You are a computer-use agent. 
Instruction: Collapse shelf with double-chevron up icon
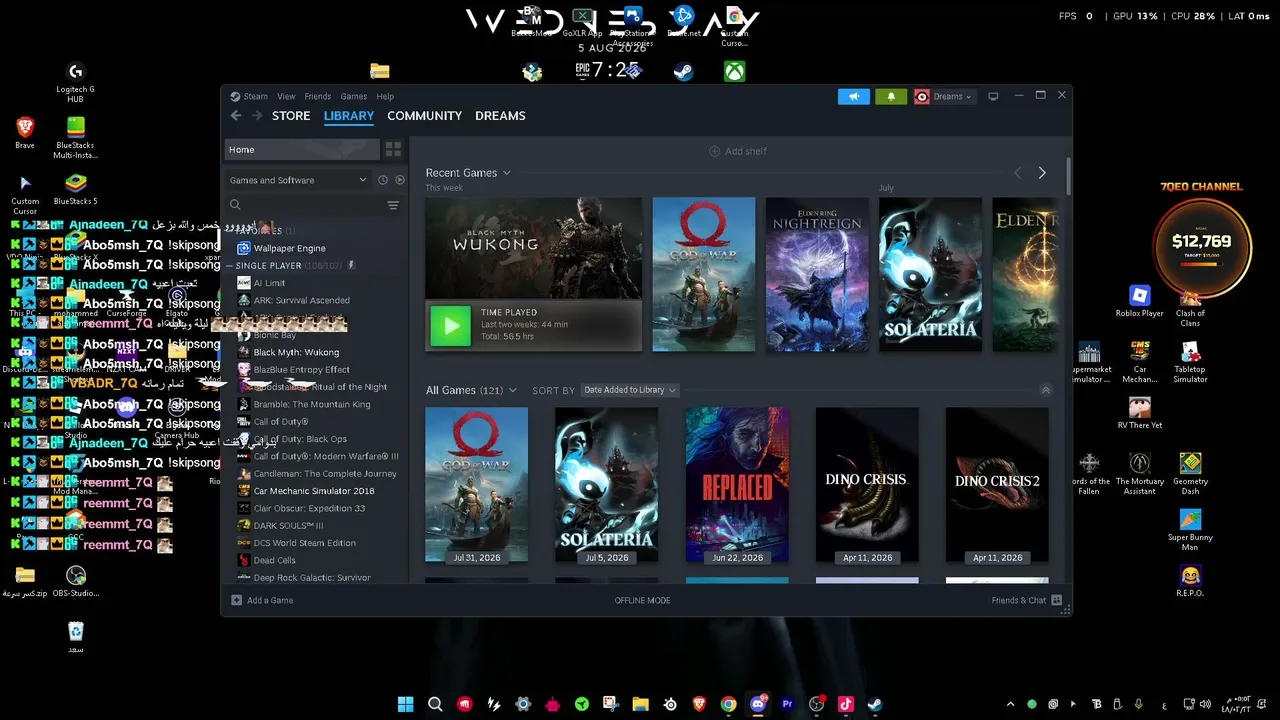[1046, 390]
